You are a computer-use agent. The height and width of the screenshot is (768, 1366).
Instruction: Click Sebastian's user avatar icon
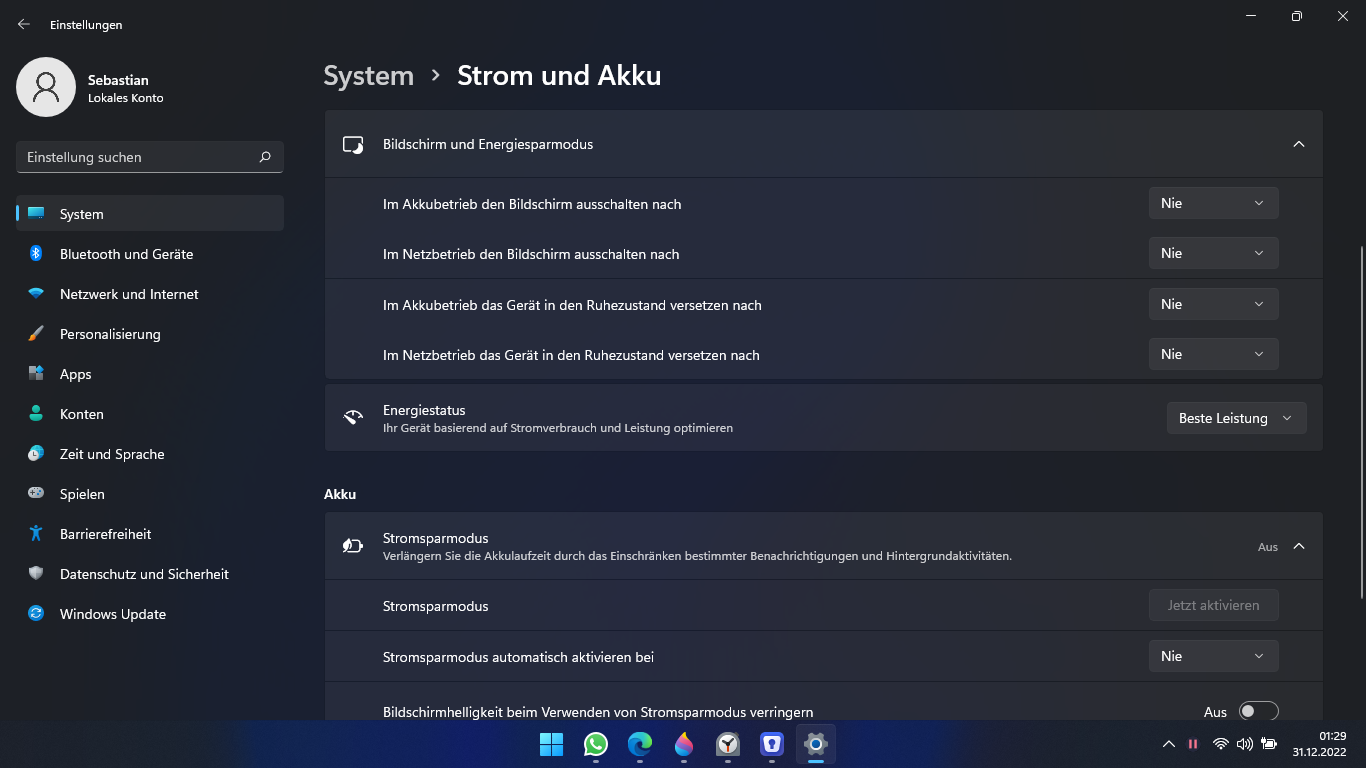(x=46, y=87)
